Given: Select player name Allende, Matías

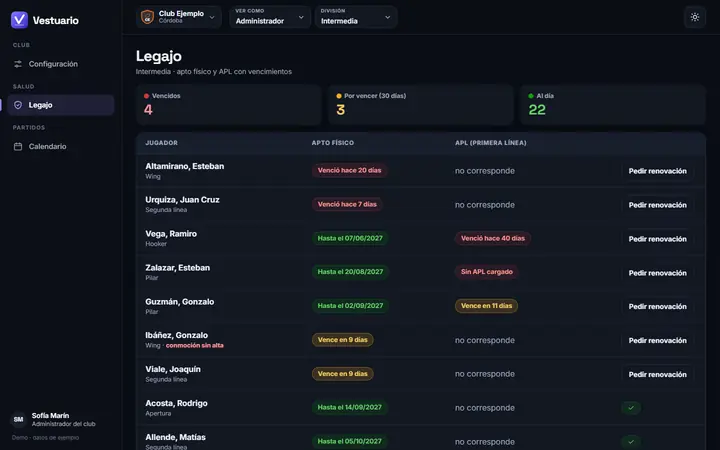Looking at the screenshot, I should pyautogui.click(x=175, y=437).
